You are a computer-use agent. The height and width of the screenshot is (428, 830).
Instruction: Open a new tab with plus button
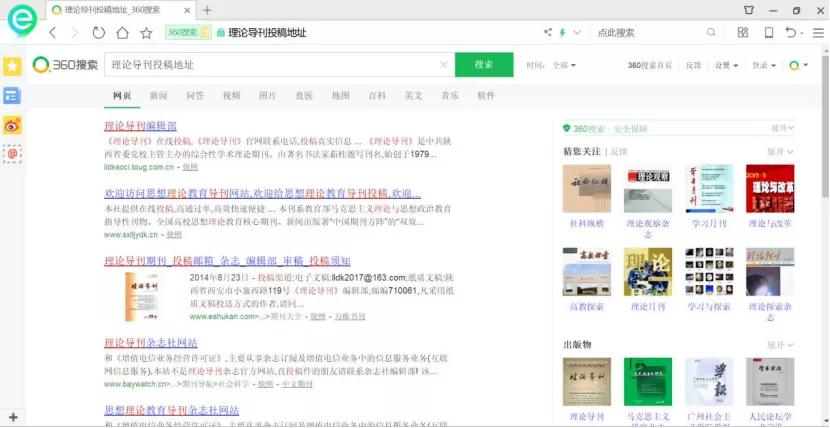(x=207, y=10)
